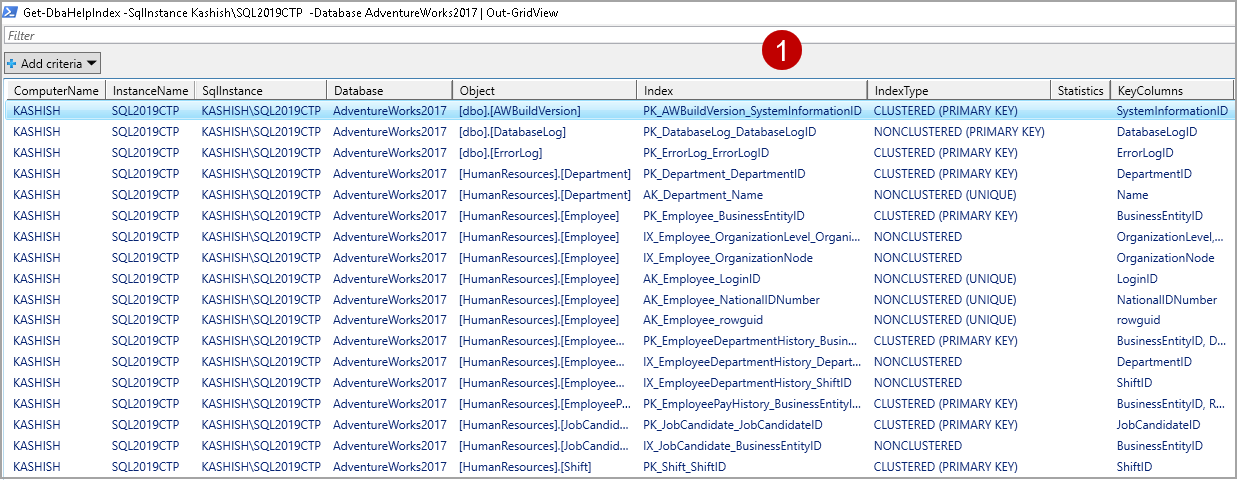Open the Add criteria dropdown arrow
The height and width of the screenshot is (480, 1237).
tap(92, 63)
